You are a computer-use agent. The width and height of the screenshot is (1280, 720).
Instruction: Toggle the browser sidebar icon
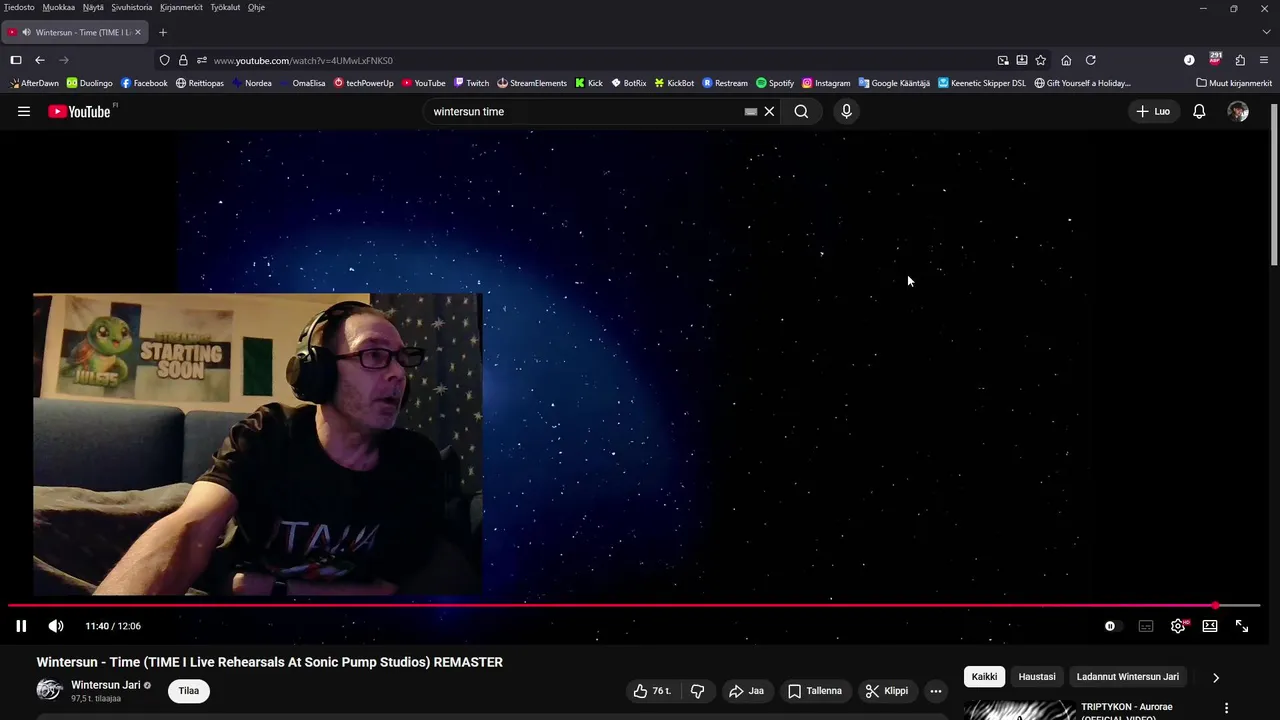(16, 60)
